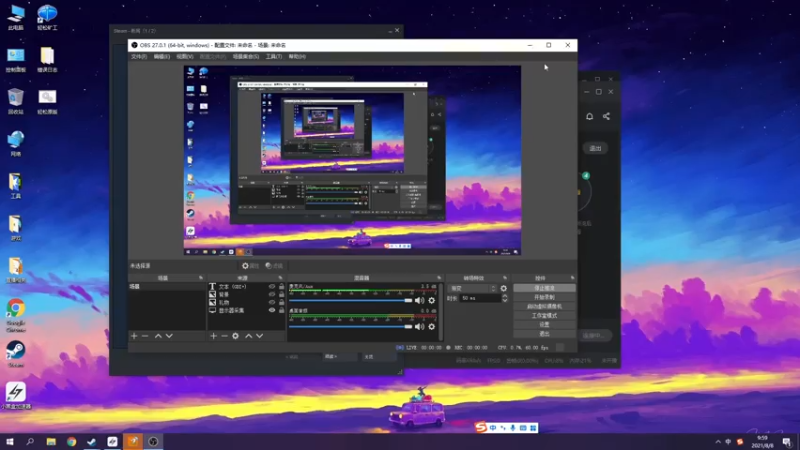800x450 pixels.
Task: Move the scene up with the arrow
Action: point(158,336)
